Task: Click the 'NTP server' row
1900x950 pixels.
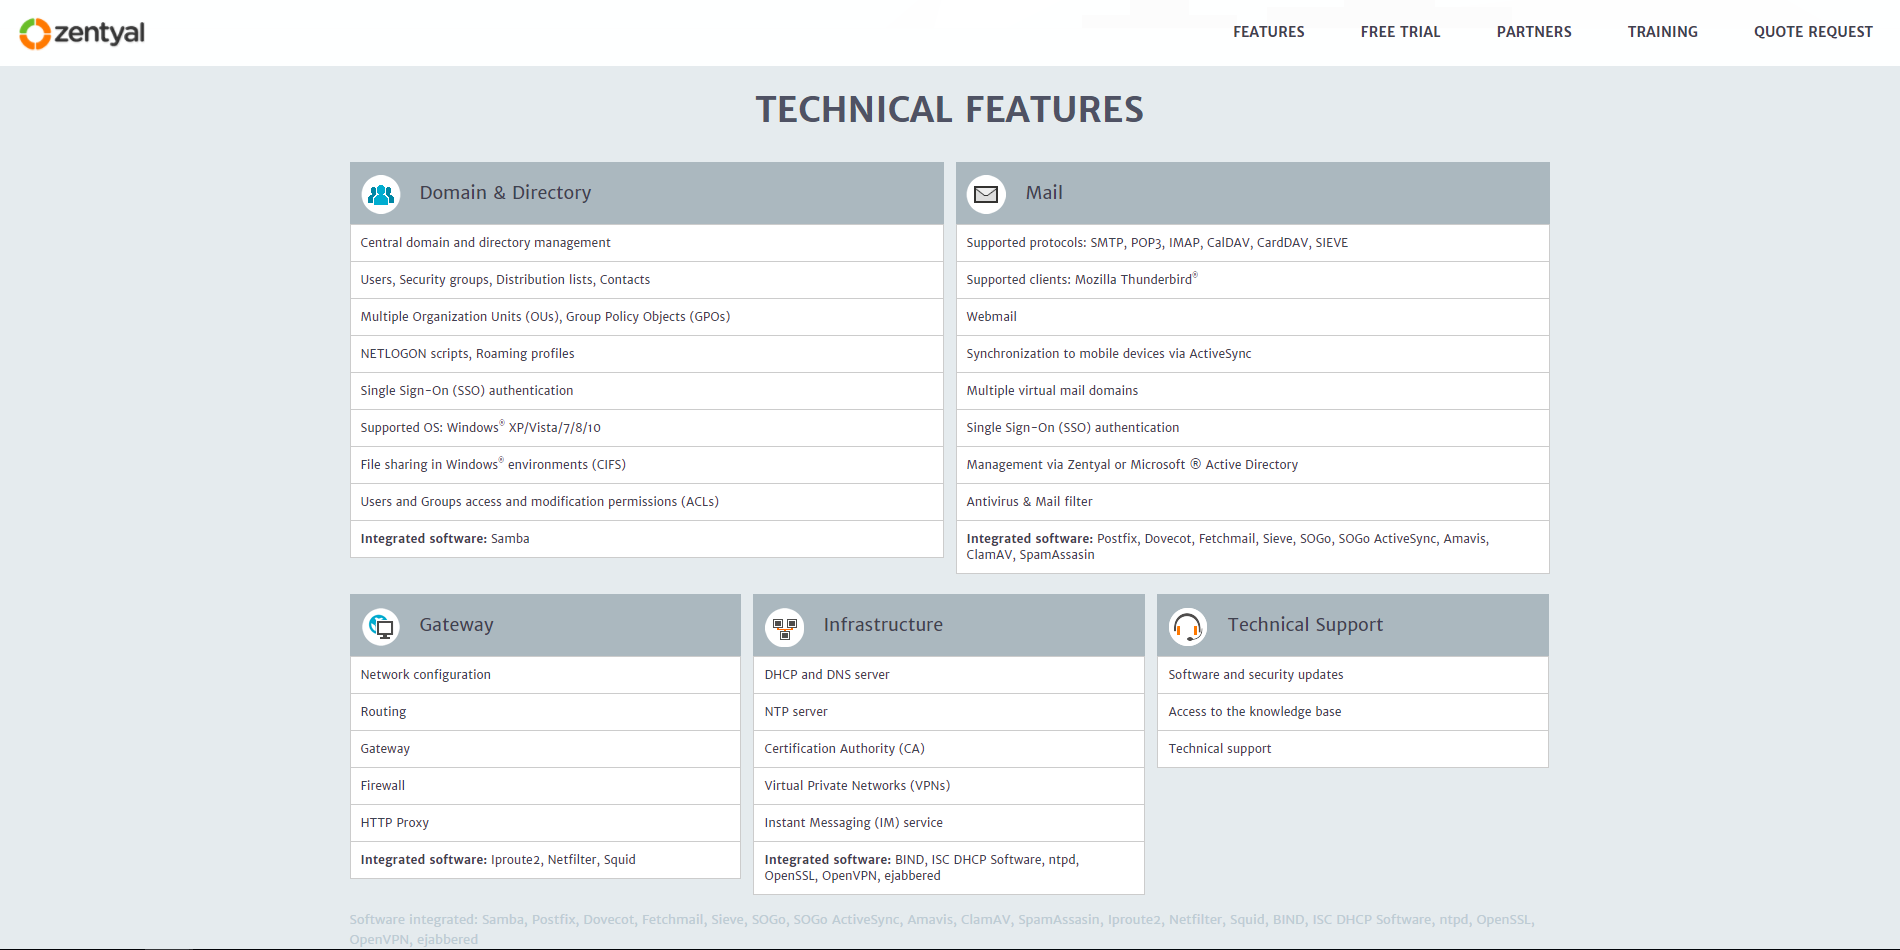Action: [x=949, y=712]
